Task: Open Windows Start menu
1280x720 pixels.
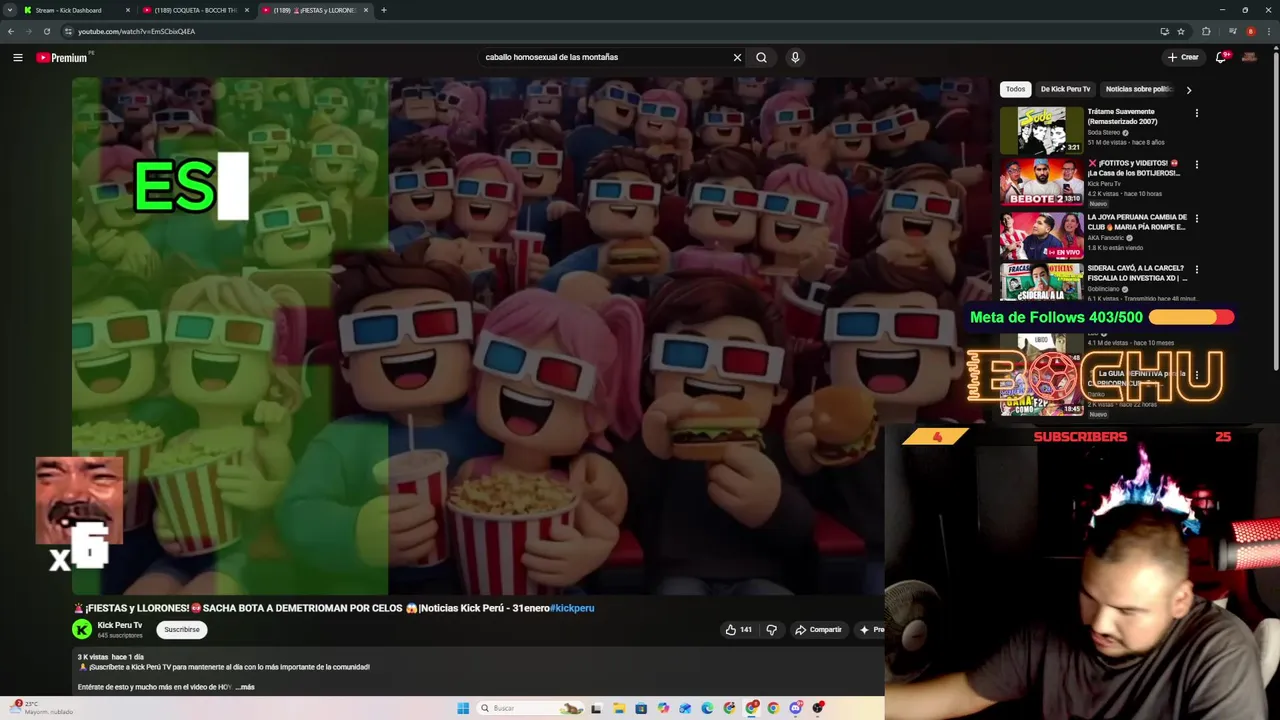Action: (x=463, y=708)
